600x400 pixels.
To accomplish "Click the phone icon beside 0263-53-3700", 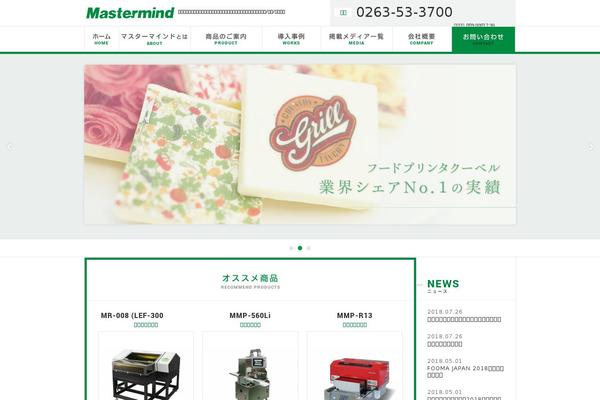I will [343, 13].
